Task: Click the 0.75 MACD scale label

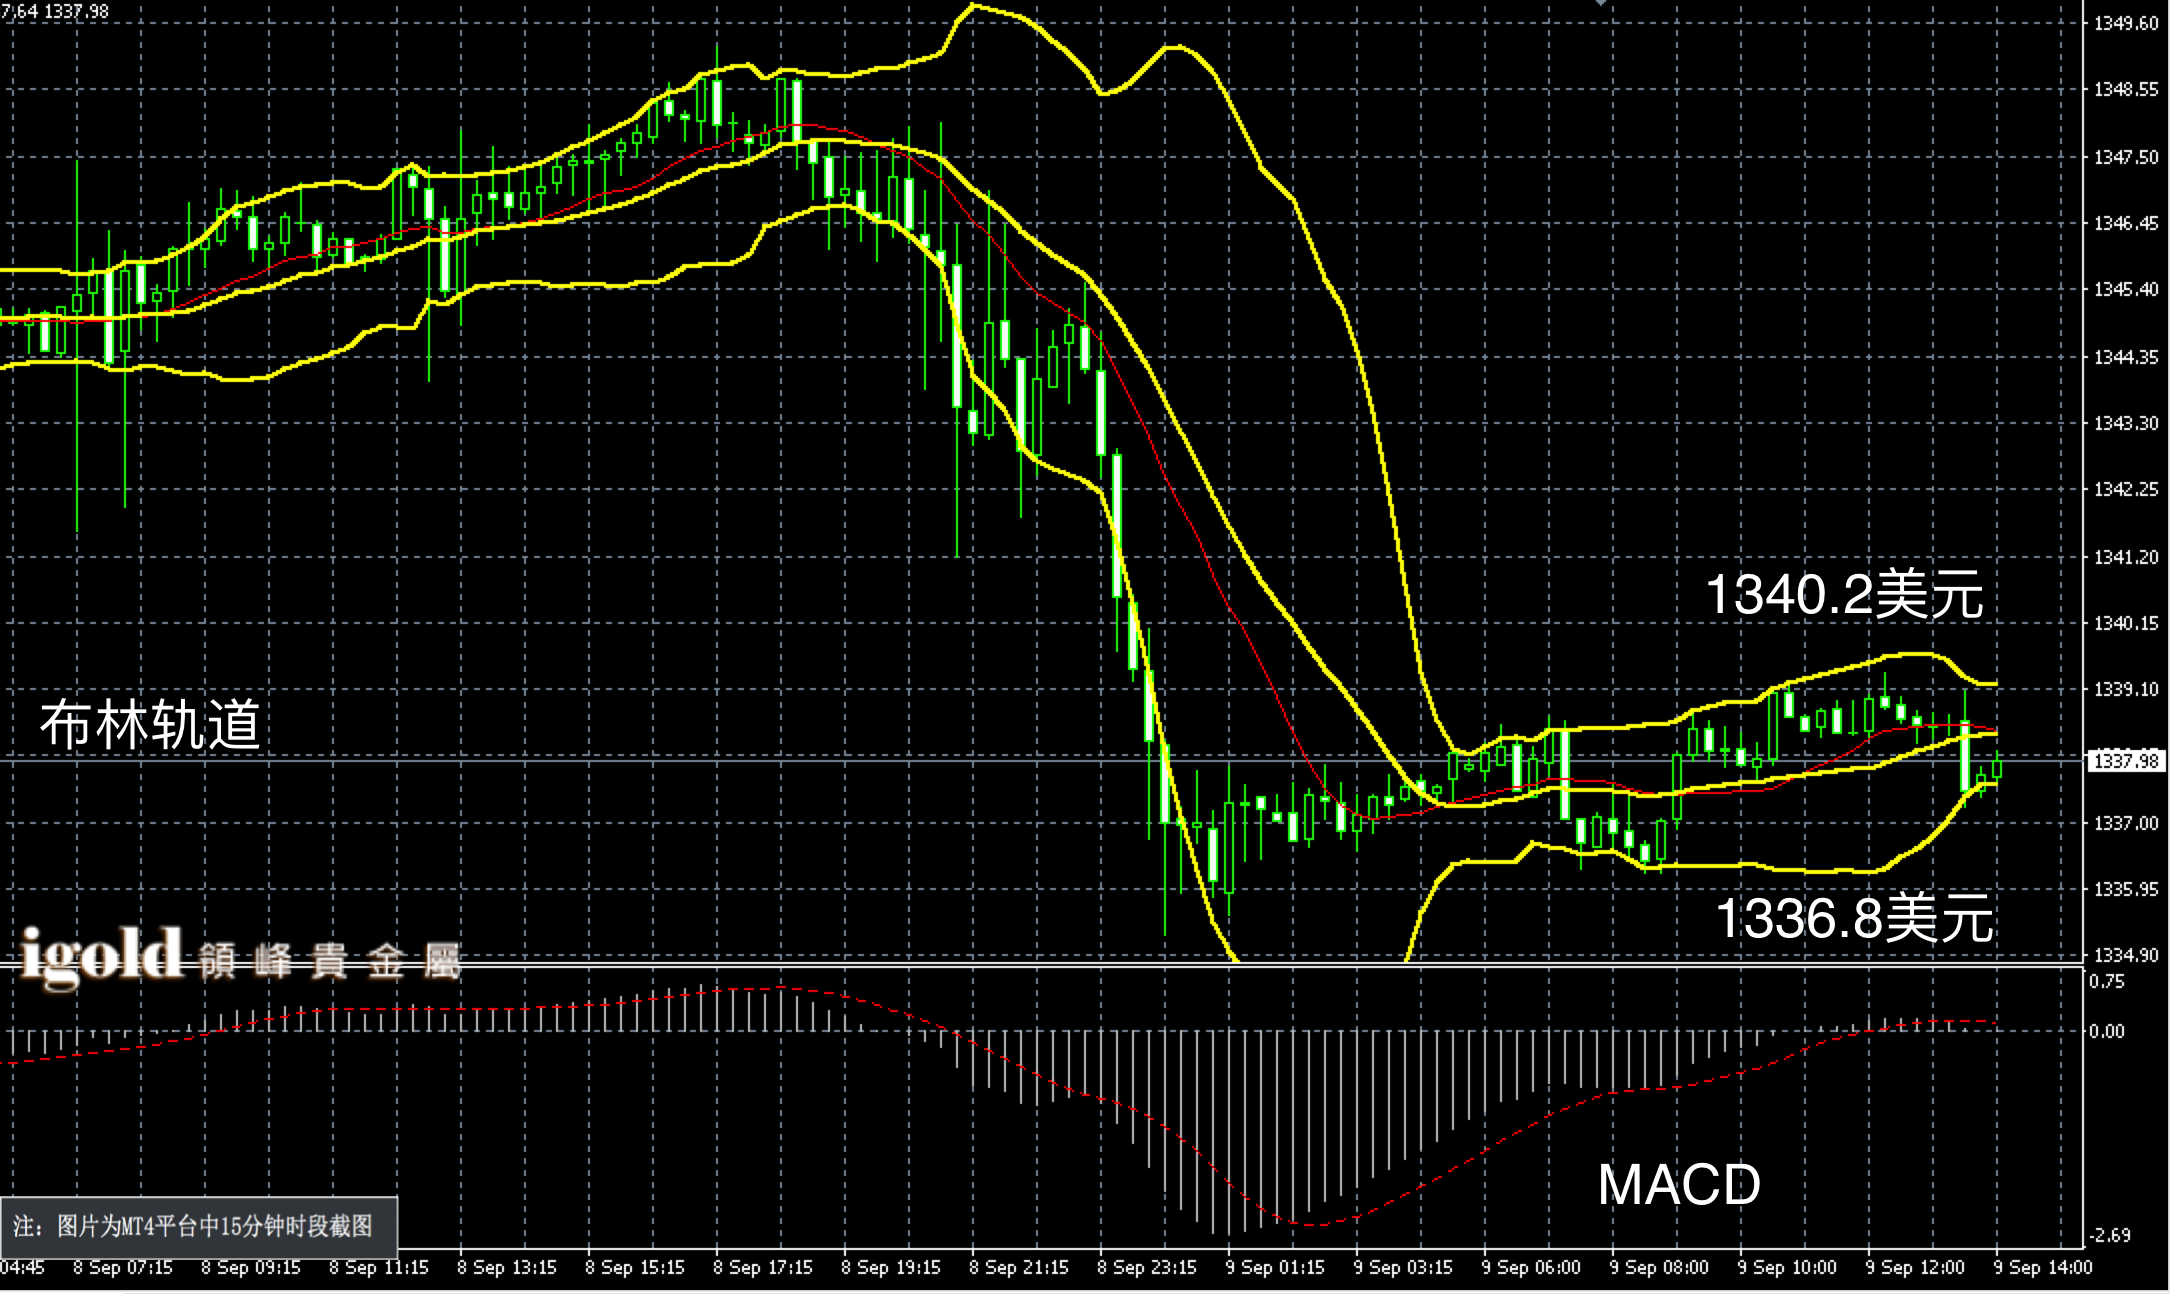Action: pyautogui.click(x=2106, y=982)
